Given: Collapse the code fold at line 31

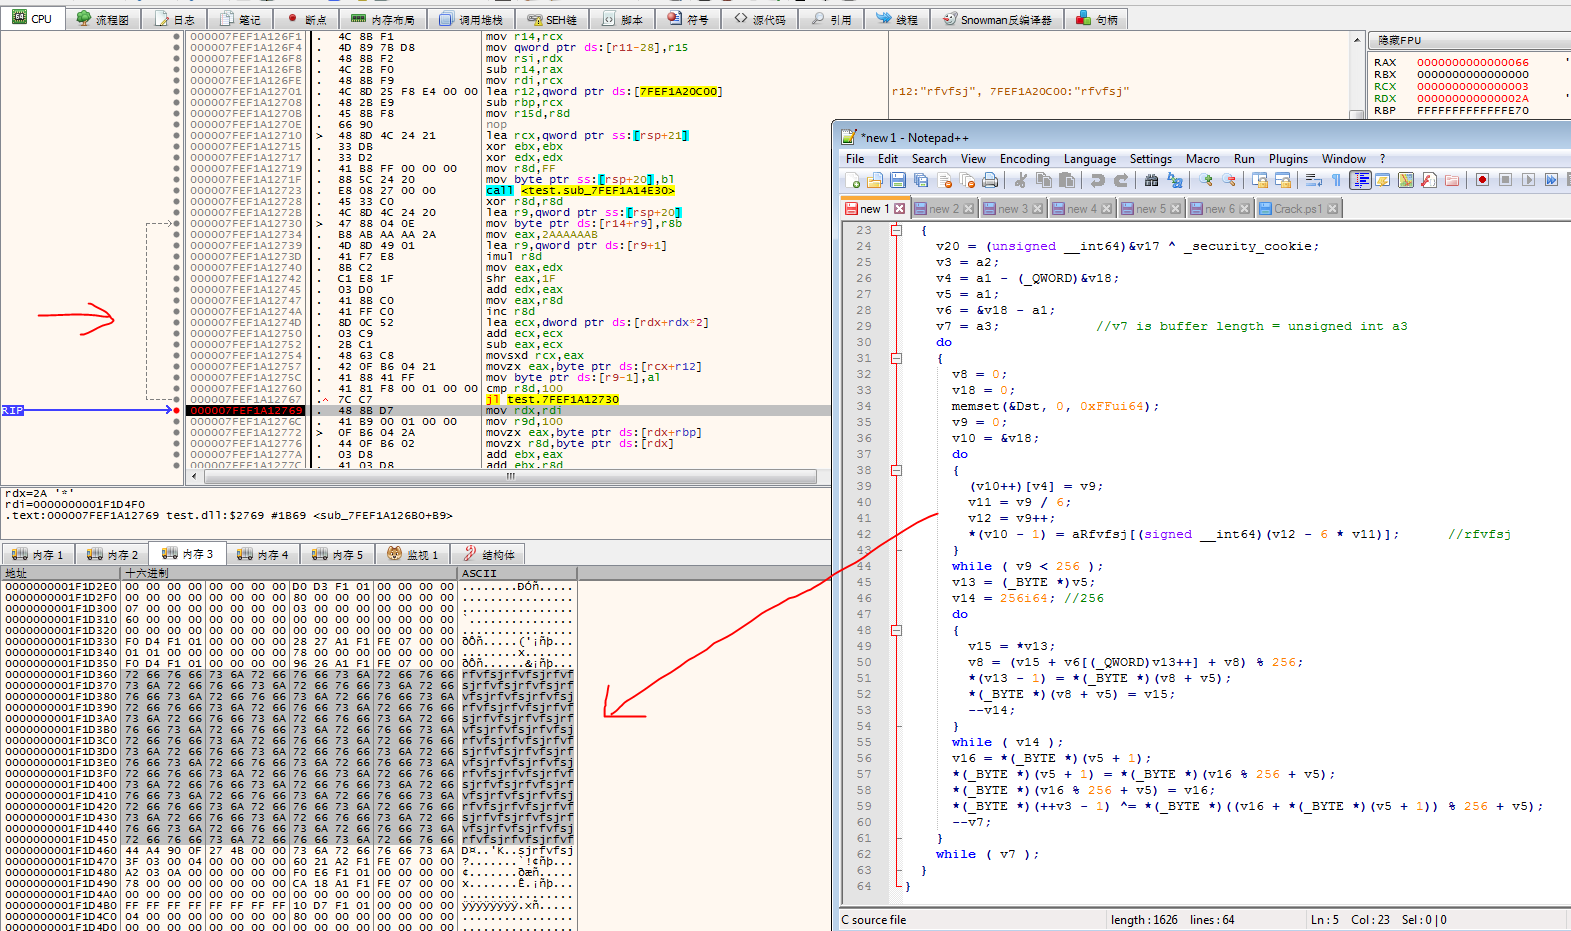Looking at the screenshot, I should [897, 358].
